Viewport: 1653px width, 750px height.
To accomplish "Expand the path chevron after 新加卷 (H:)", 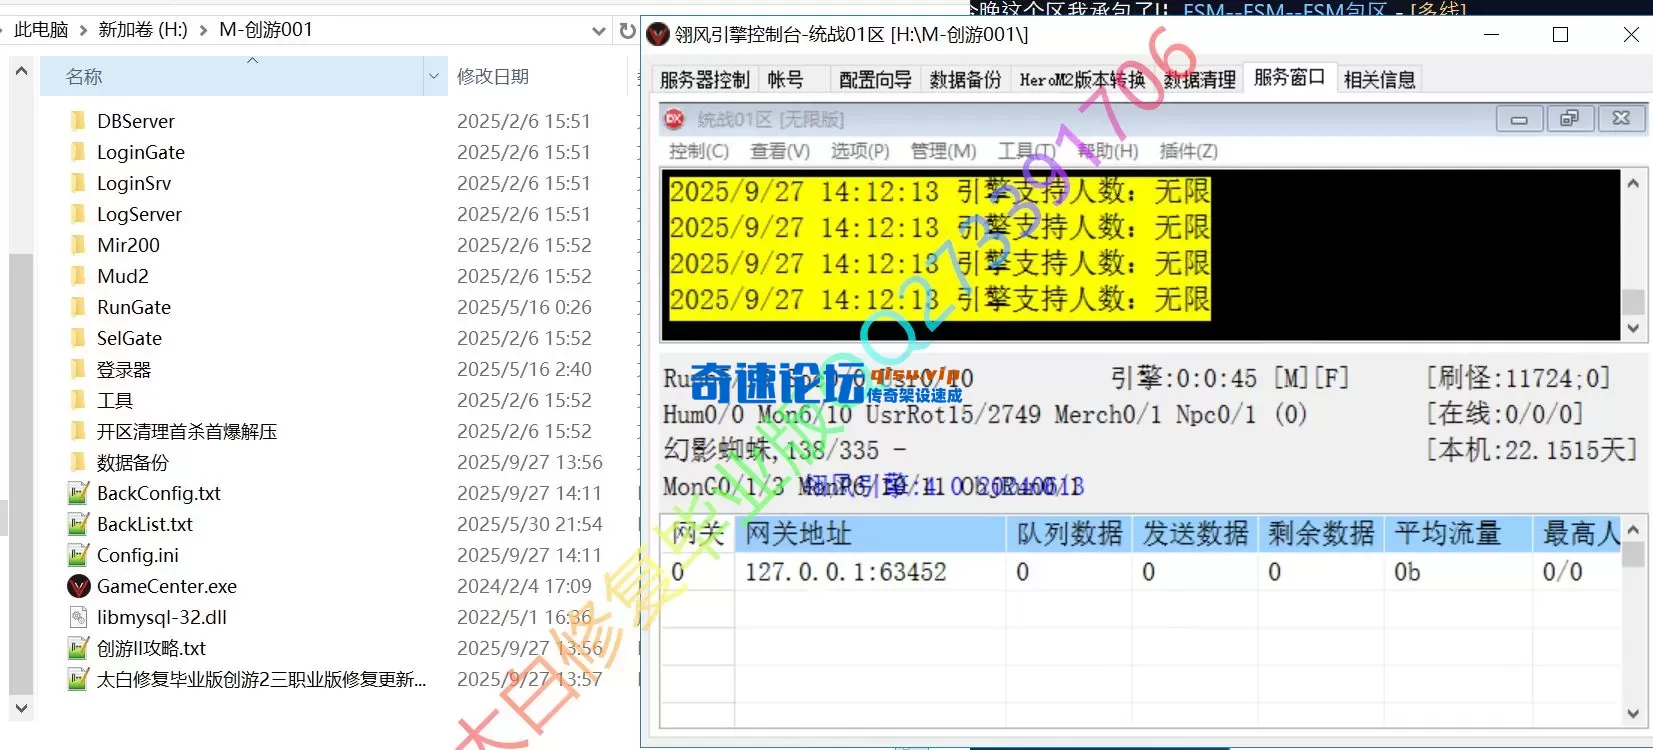I will point(203,30).
